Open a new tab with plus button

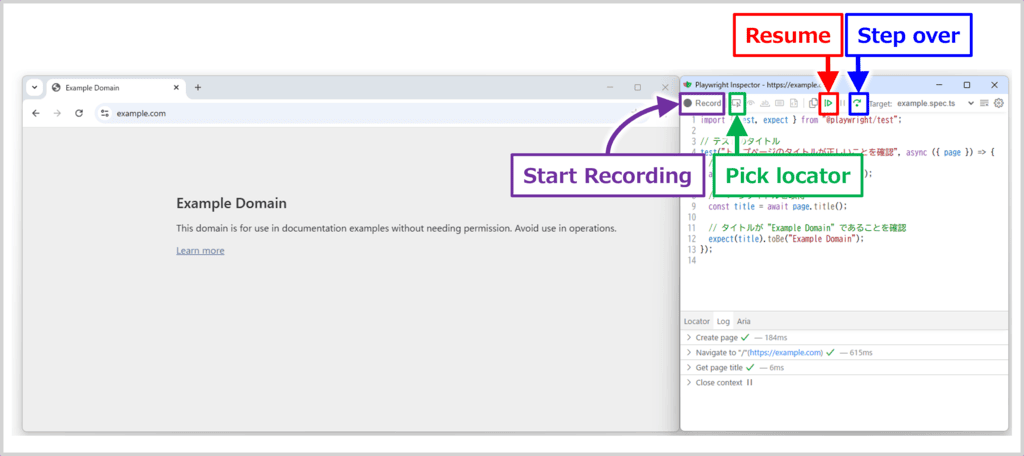pos(198,88)
